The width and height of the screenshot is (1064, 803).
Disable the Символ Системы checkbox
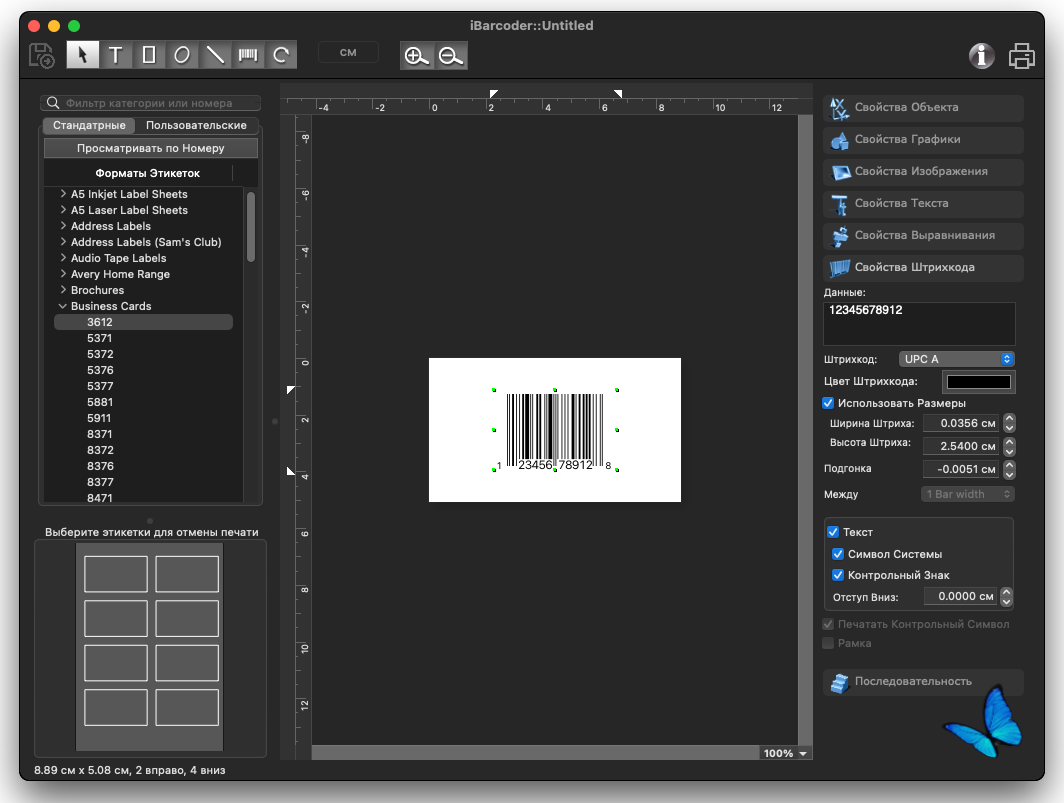pyautogui.click(x=839, y=553)
